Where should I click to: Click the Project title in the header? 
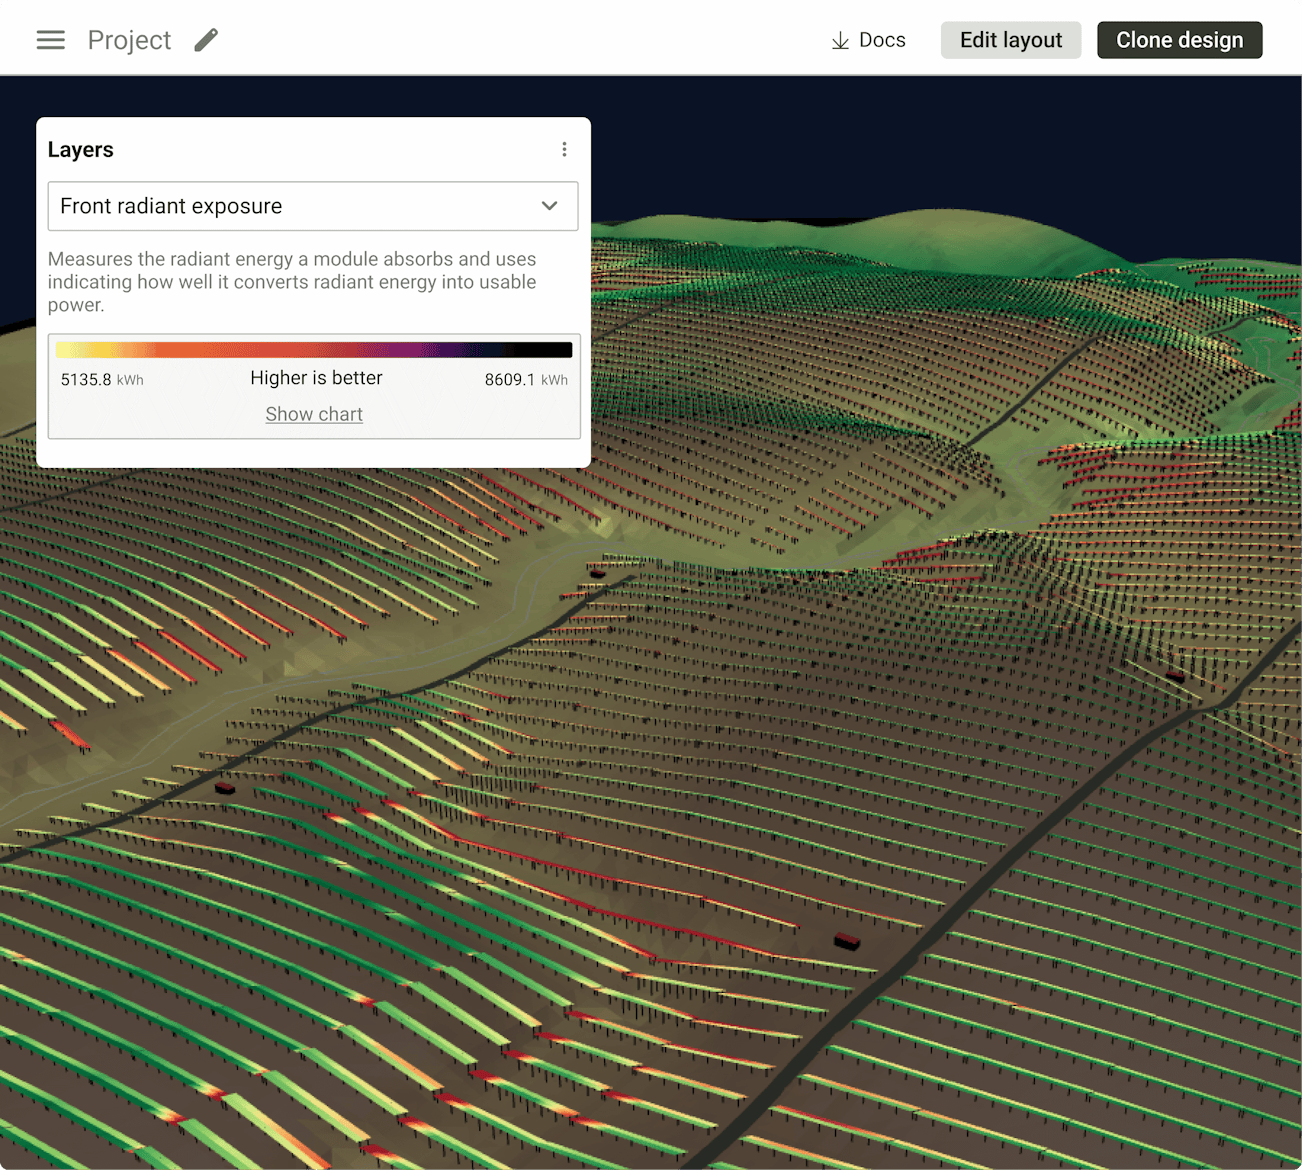[x=129, y=40]
